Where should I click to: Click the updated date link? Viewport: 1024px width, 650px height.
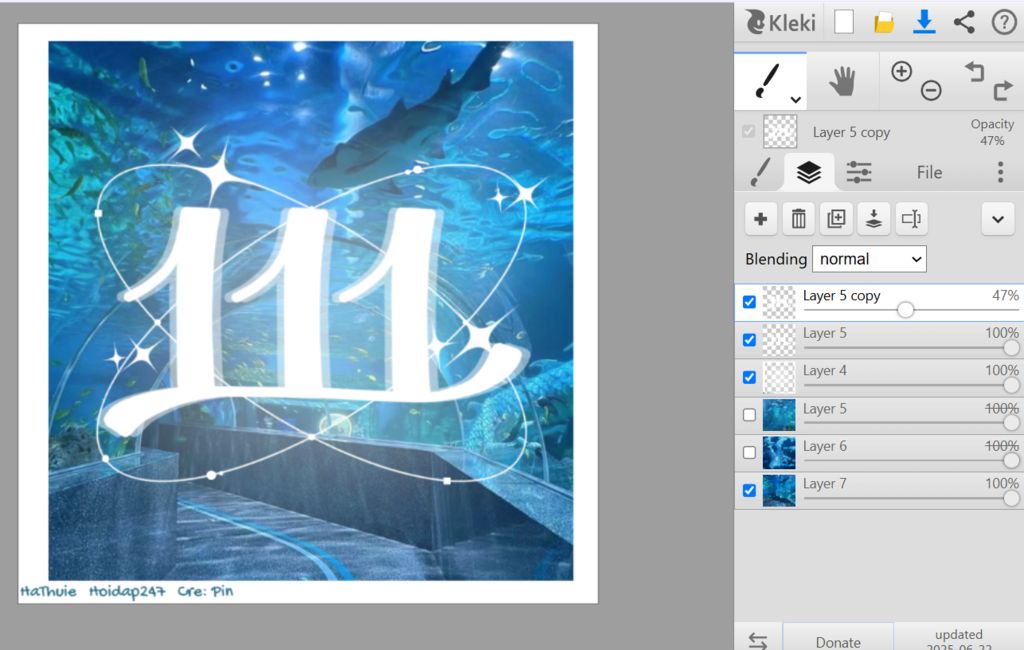coord(958,640)
